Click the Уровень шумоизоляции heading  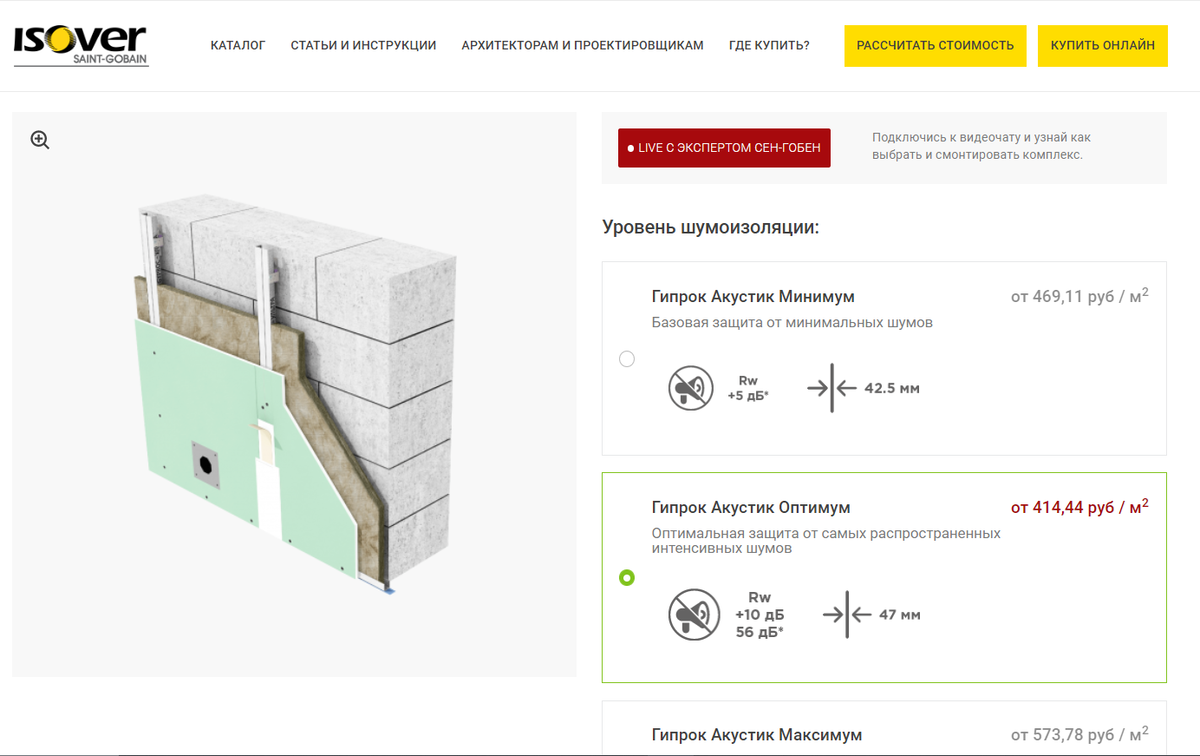(x=711, y=227)
